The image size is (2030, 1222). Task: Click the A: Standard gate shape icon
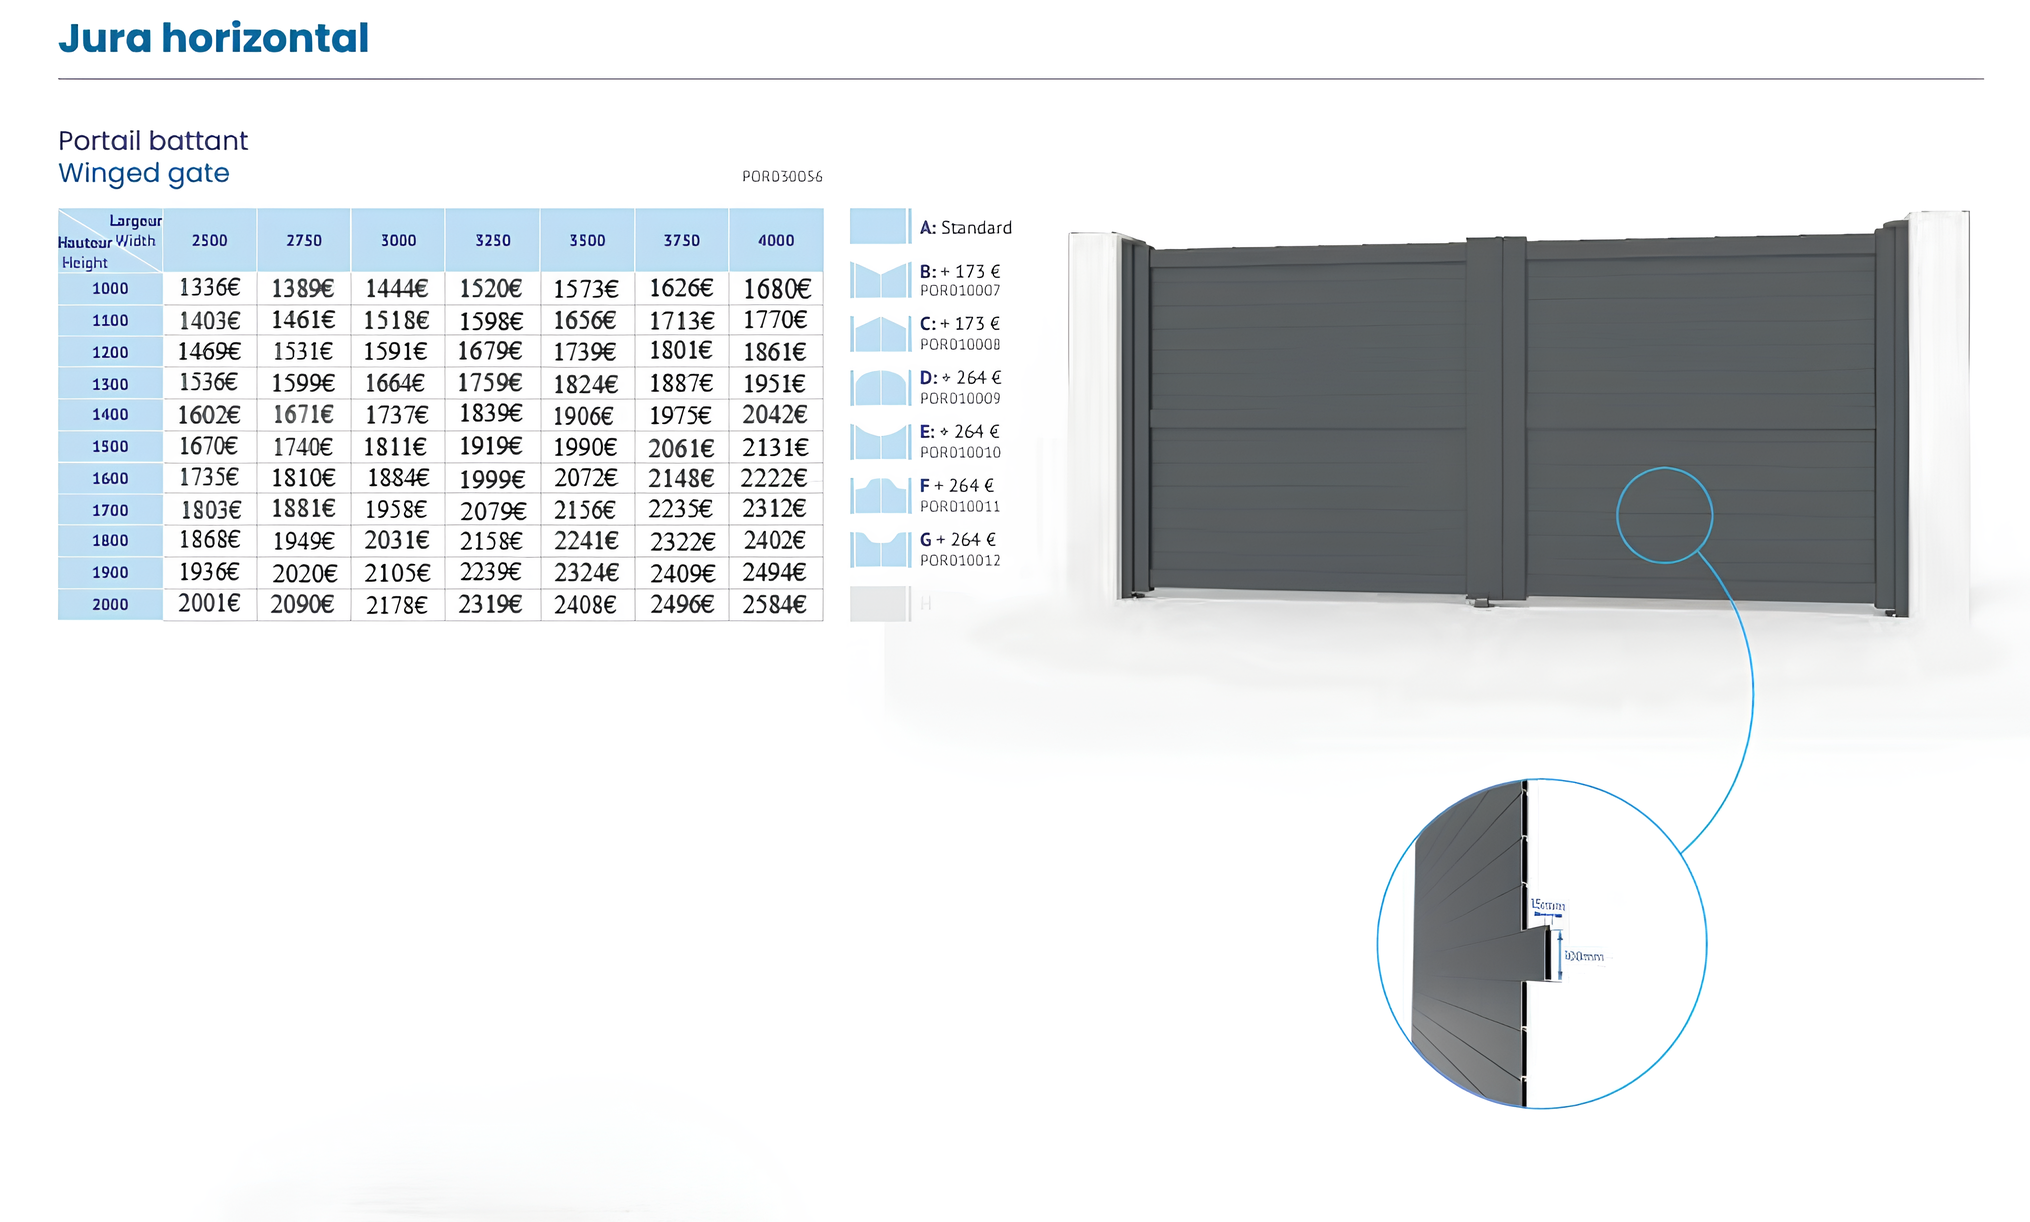pos(879,226)
